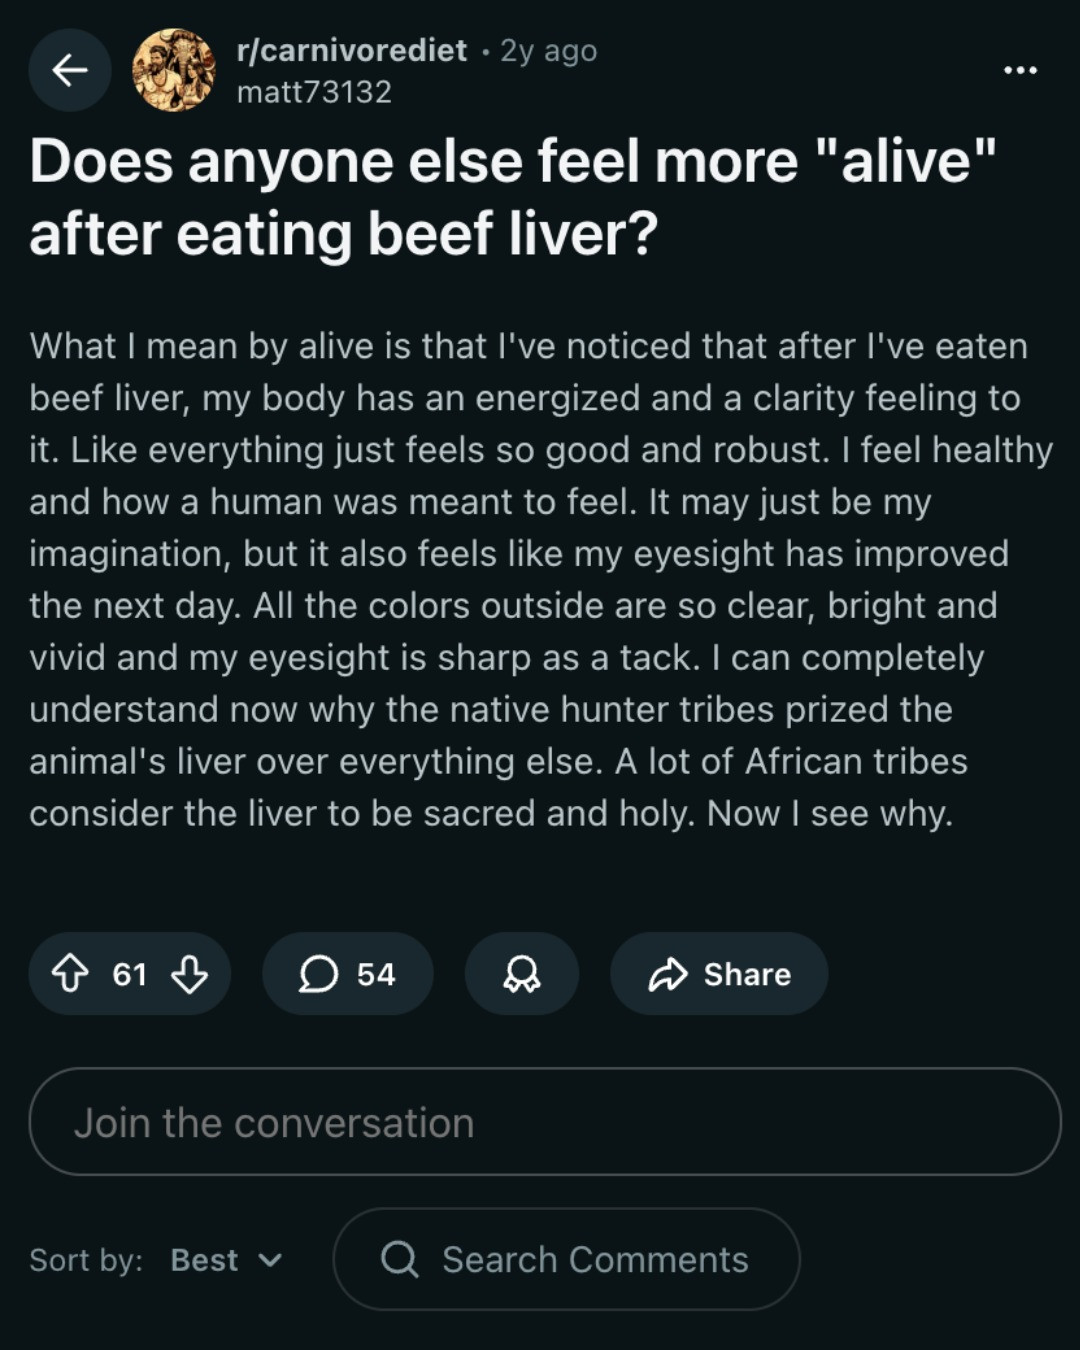Click the magnifying glass search icon

coord(400,1259)
